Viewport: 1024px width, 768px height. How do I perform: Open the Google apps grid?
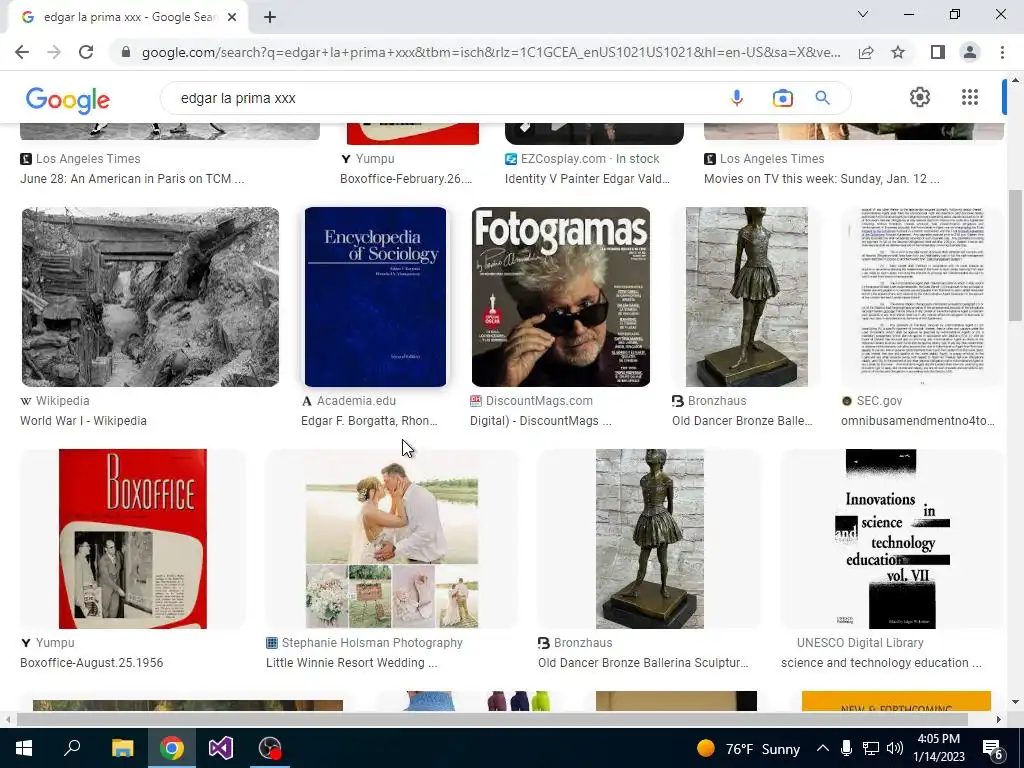coord(970,97)
